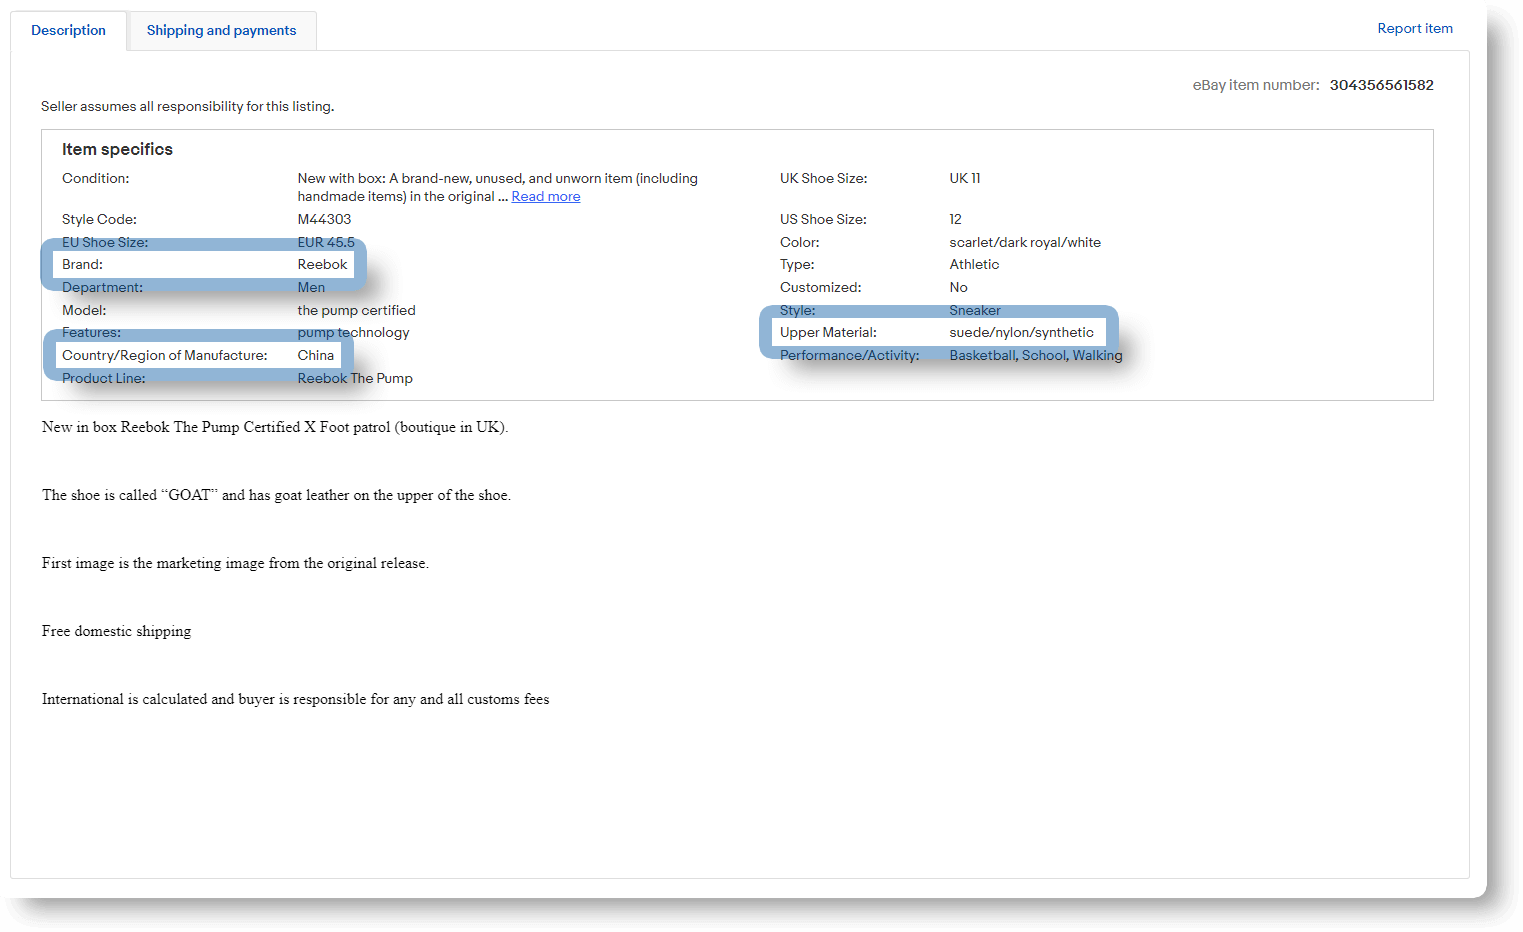Click the Style Code value M44303
This screenshot has width=1523, height=932.
(x=324, y=219)
